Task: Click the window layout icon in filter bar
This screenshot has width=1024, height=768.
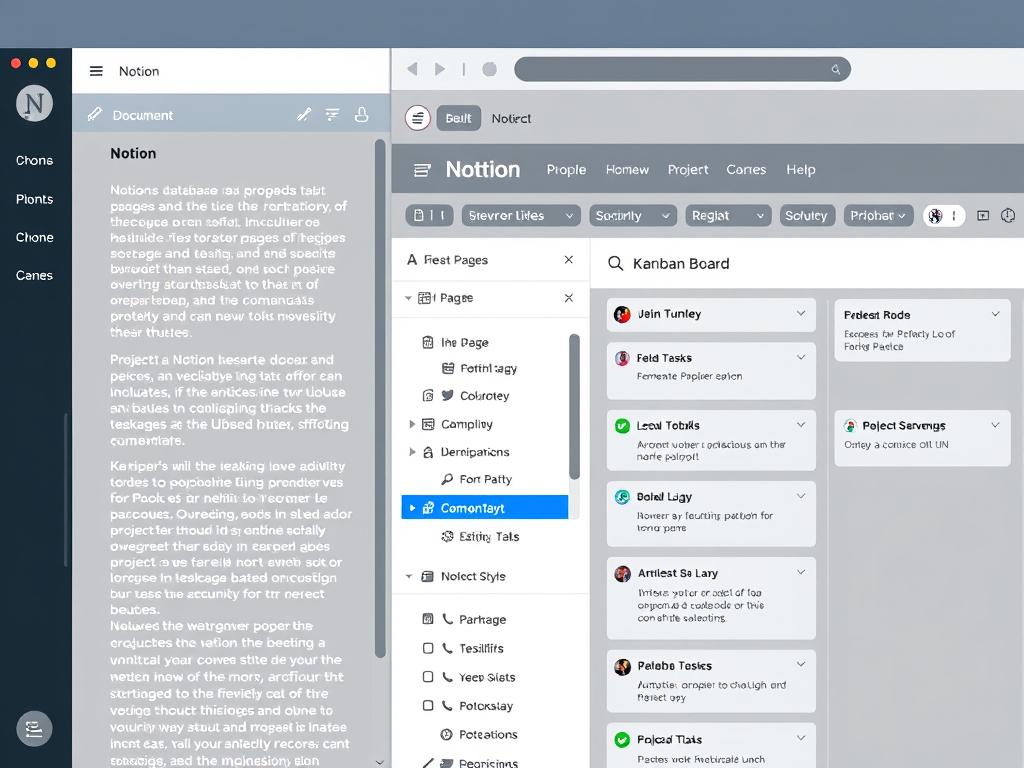Action: pos(983,216)
